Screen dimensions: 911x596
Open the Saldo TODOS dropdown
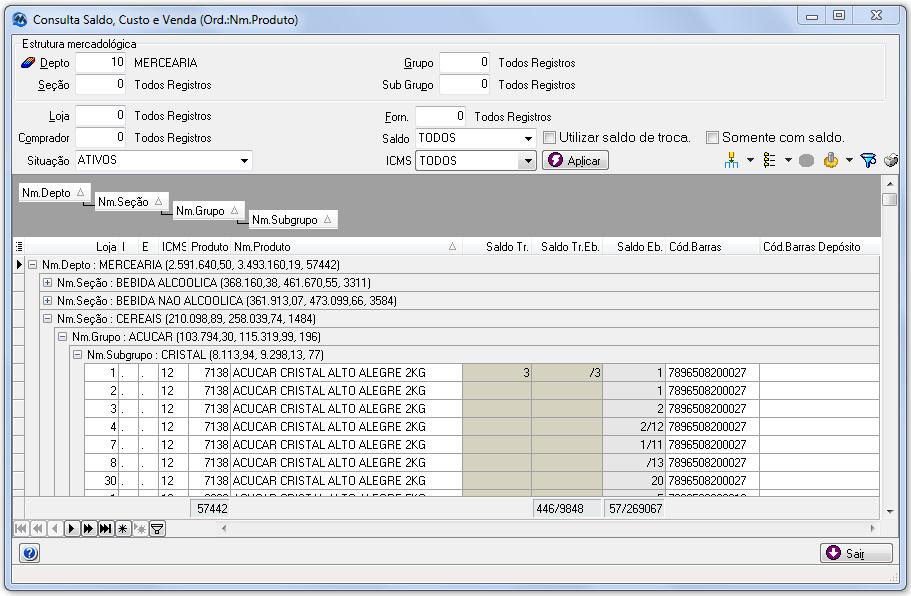point(528,138)
